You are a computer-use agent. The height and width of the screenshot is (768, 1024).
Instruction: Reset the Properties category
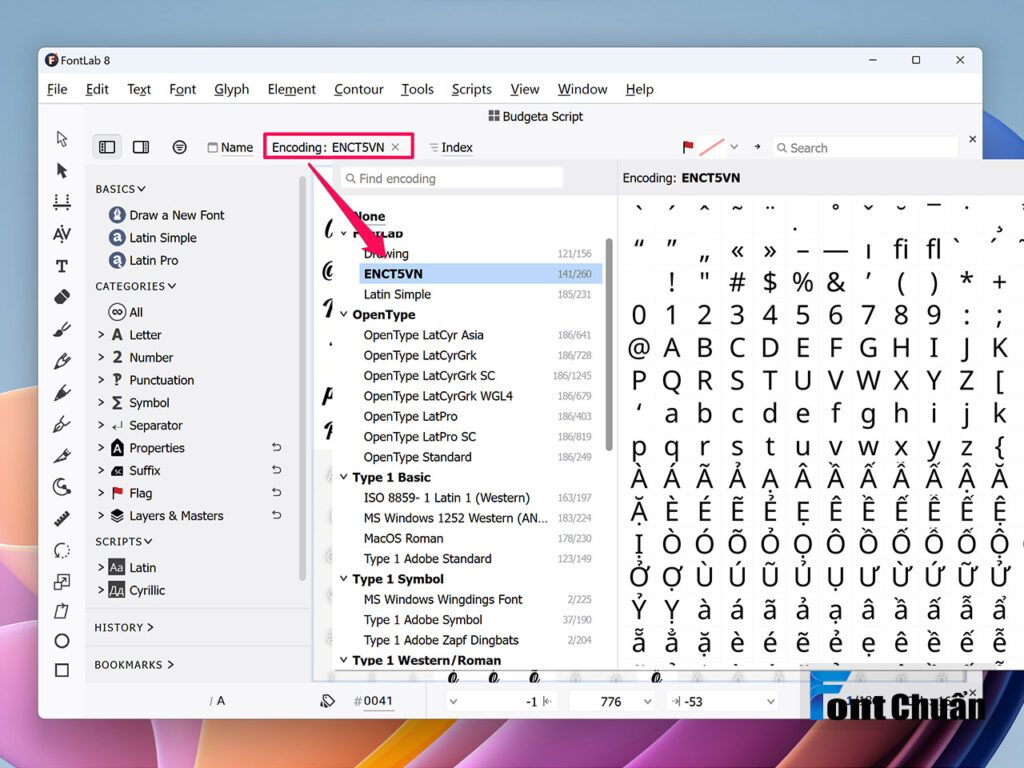[x=277, y=447]
